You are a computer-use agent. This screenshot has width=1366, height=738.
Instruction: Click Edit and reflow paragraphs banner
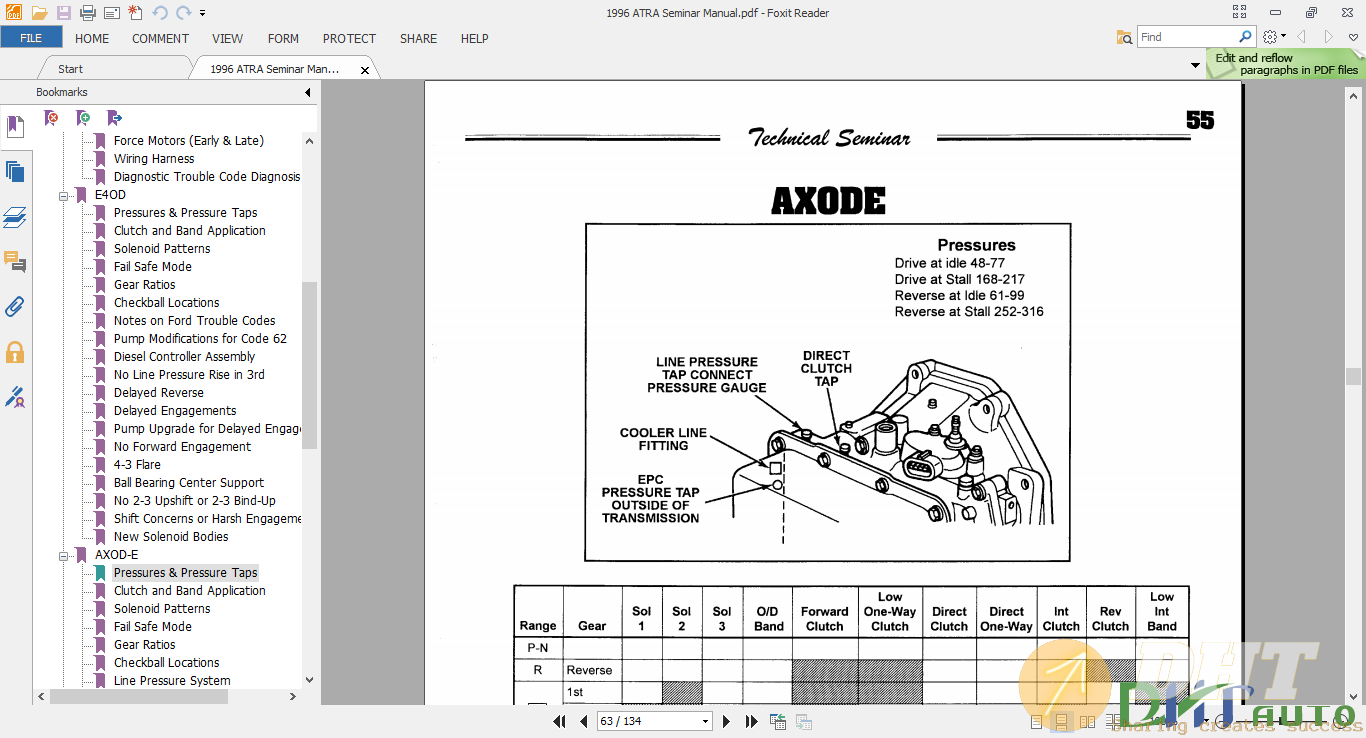[x=1286, y=64]
